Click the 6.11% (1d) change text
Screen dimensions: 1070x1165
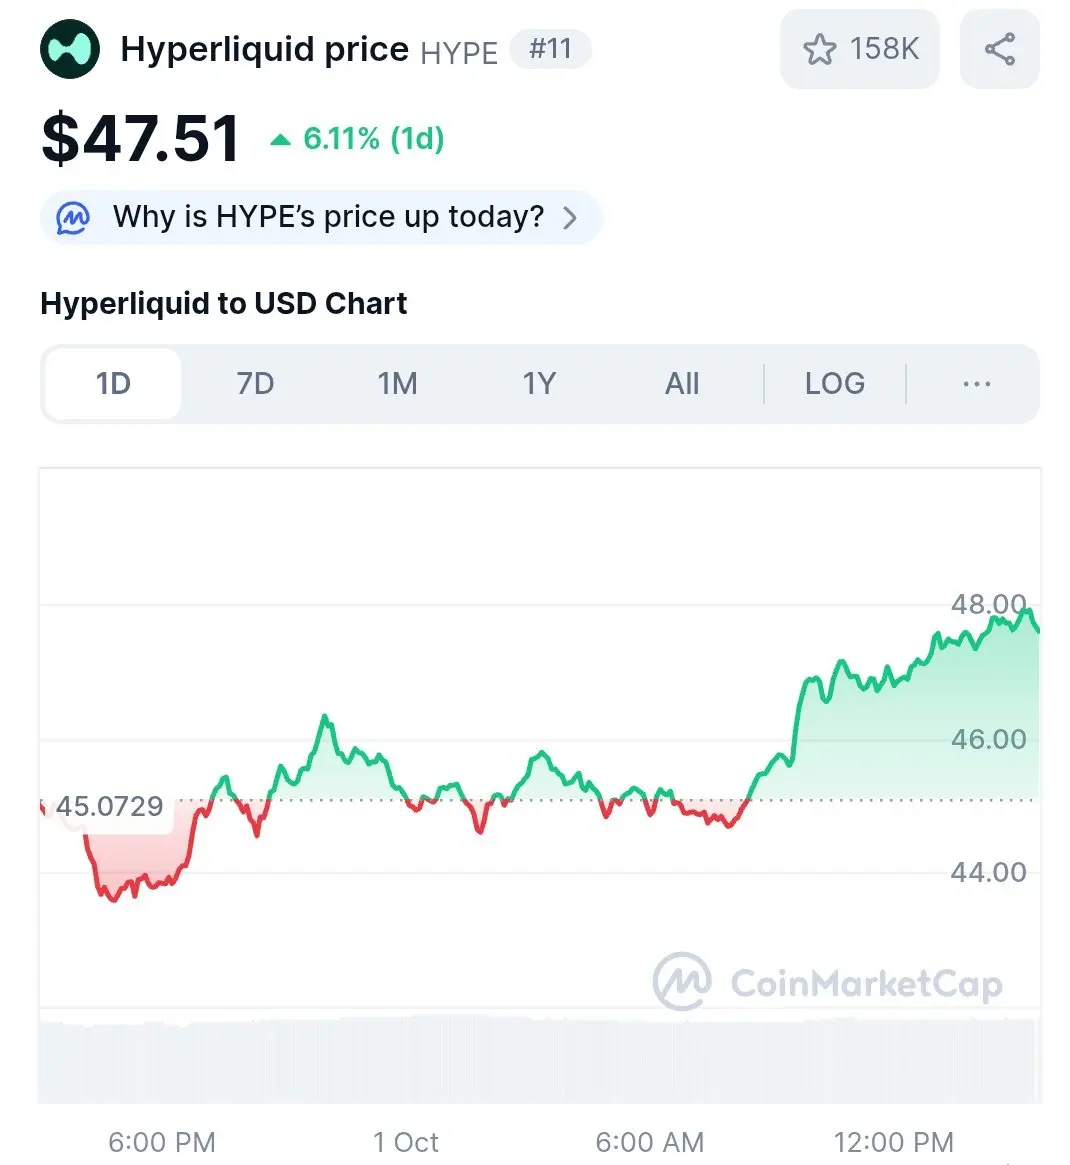pos(373,139)
